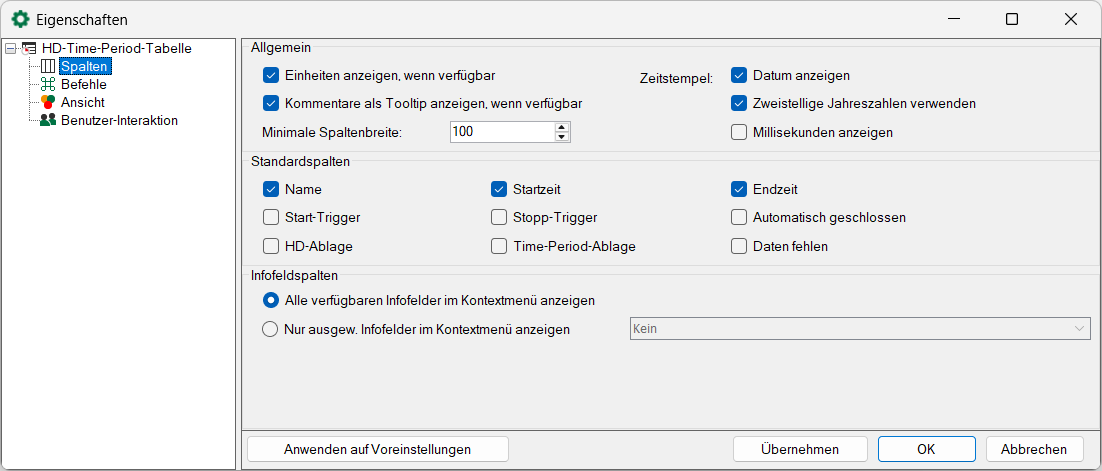Screen dimensions: 1102x471
Task: Select Nur ausgew. Infofelder radio button
Action: pos(270,329)
